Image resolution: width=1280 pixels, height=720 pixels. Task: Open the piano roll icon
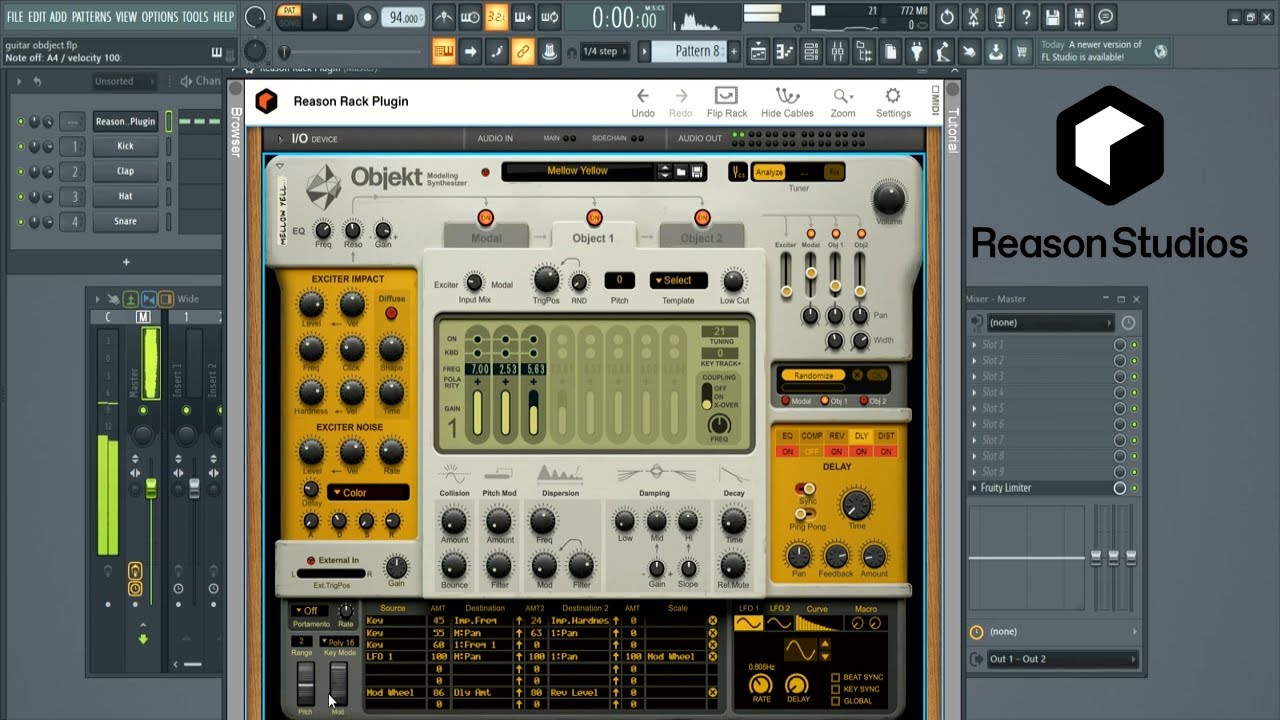[x=785, y=51]
